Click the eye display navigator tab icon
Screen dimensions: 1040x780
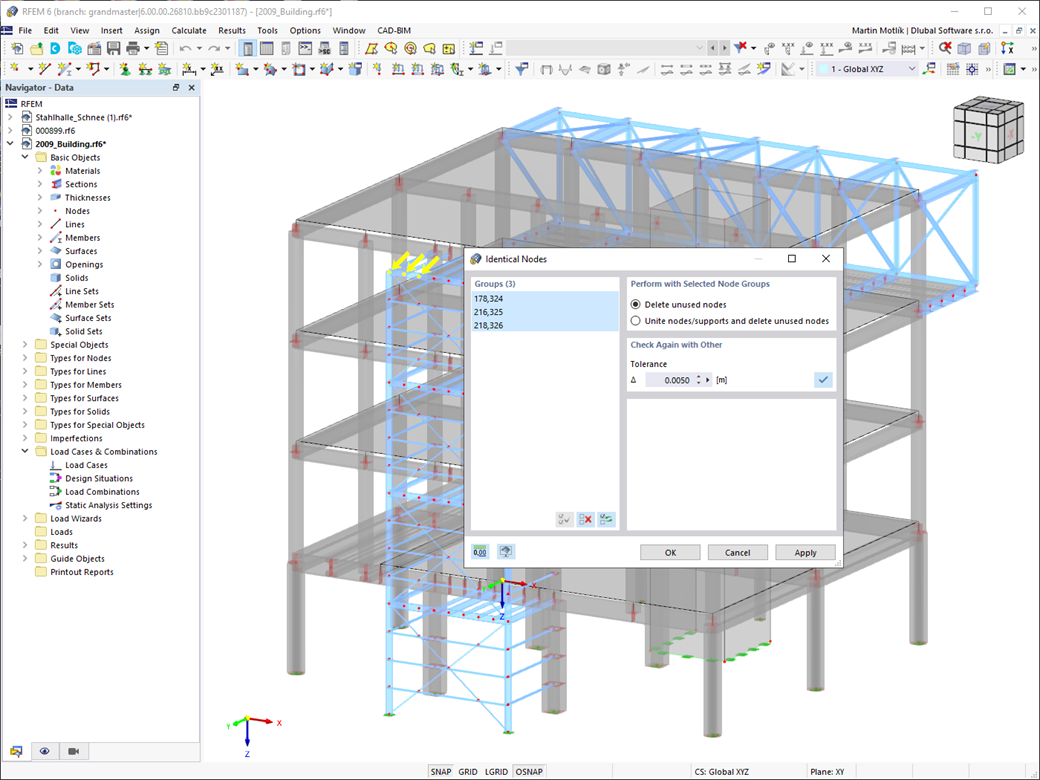click(x=44, y=751)
